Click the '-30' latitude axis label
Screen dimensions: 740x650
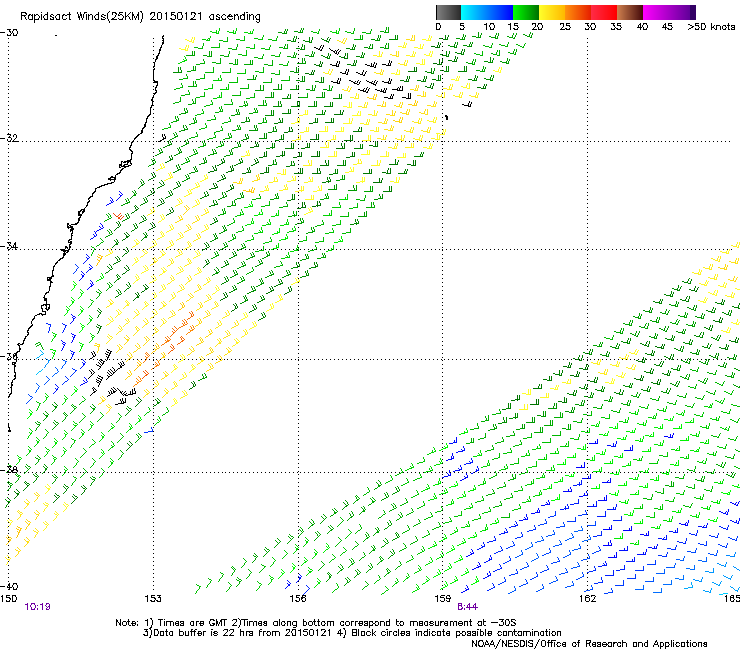click(x=10, y=33)
